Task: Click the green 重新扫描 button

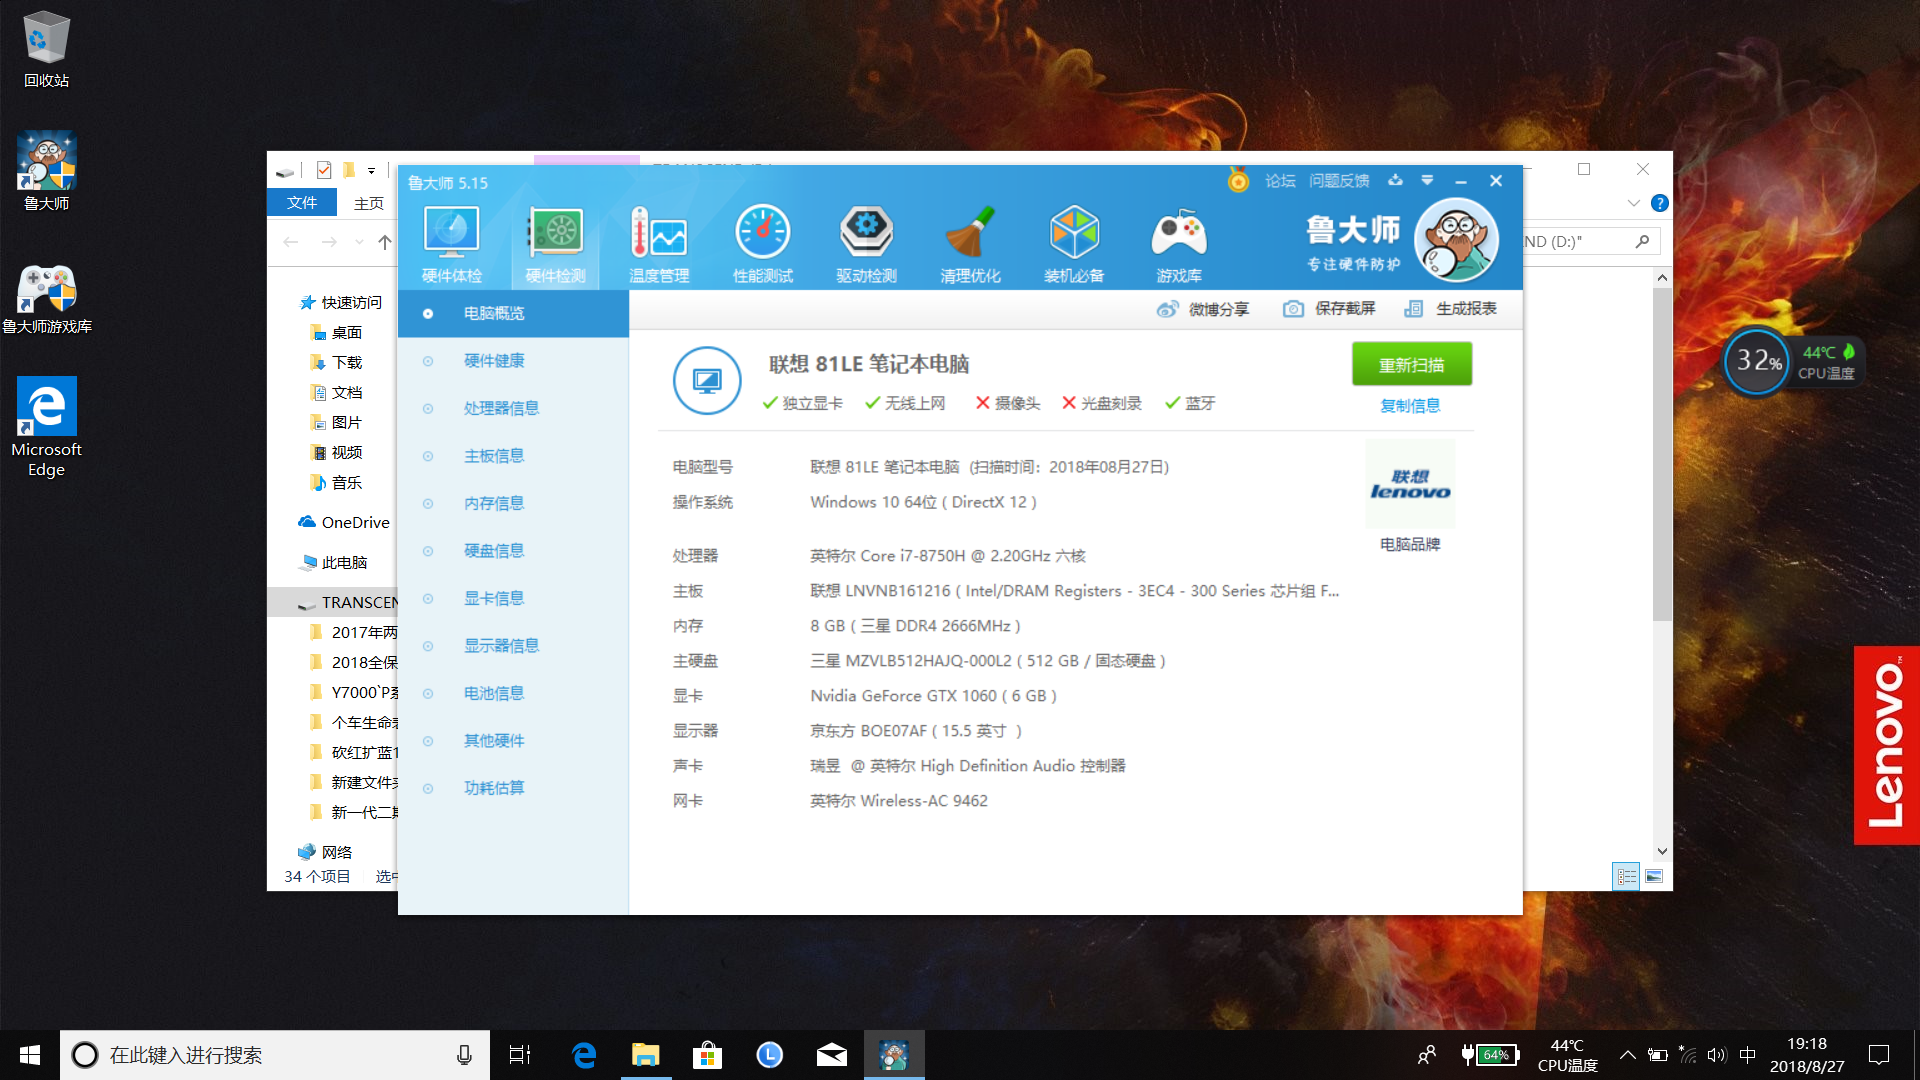Action: point(1411,365)
